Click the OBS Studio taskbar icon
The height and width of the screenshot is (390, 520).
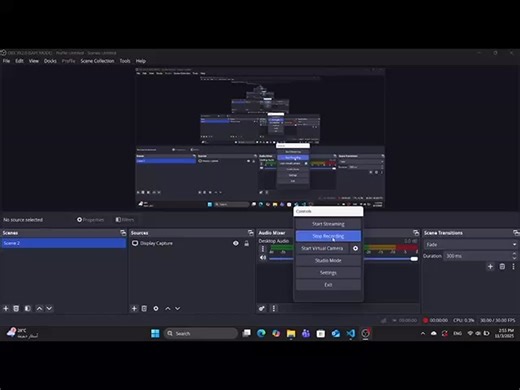tap(366, 333)
